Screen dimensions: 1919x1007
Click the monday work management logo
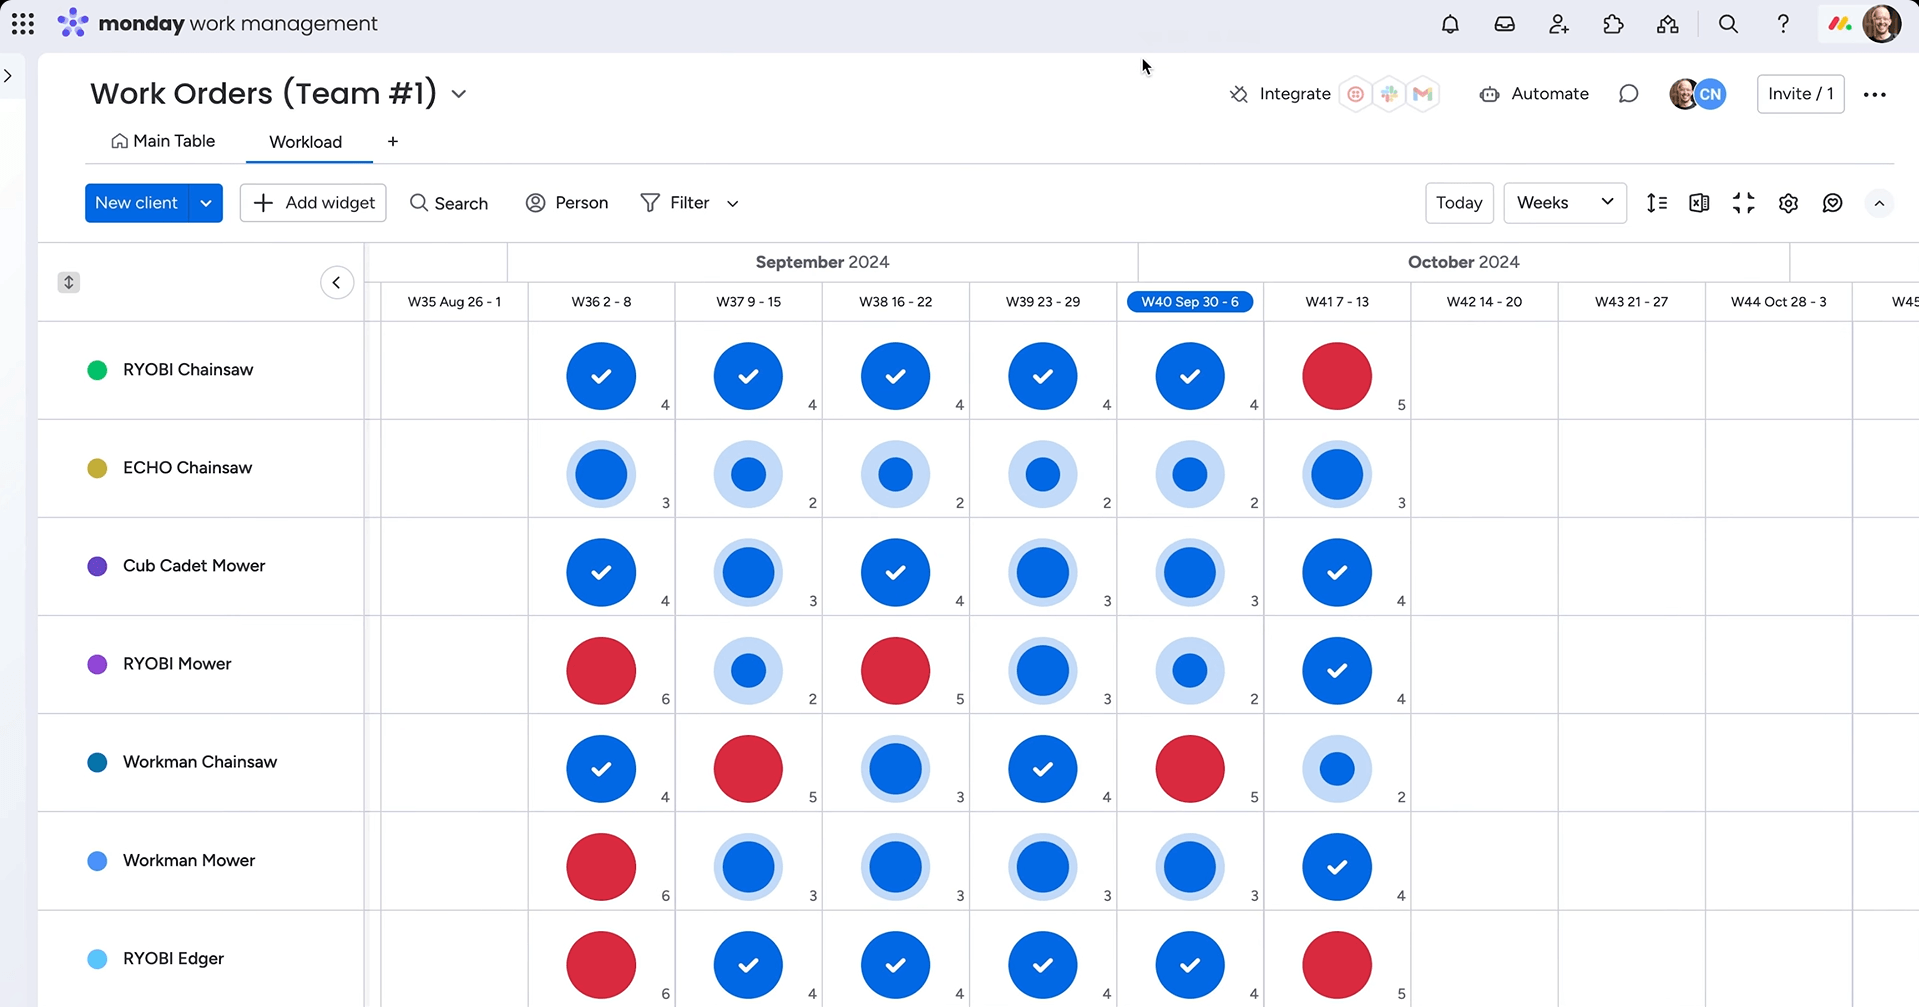pos(218,23)
